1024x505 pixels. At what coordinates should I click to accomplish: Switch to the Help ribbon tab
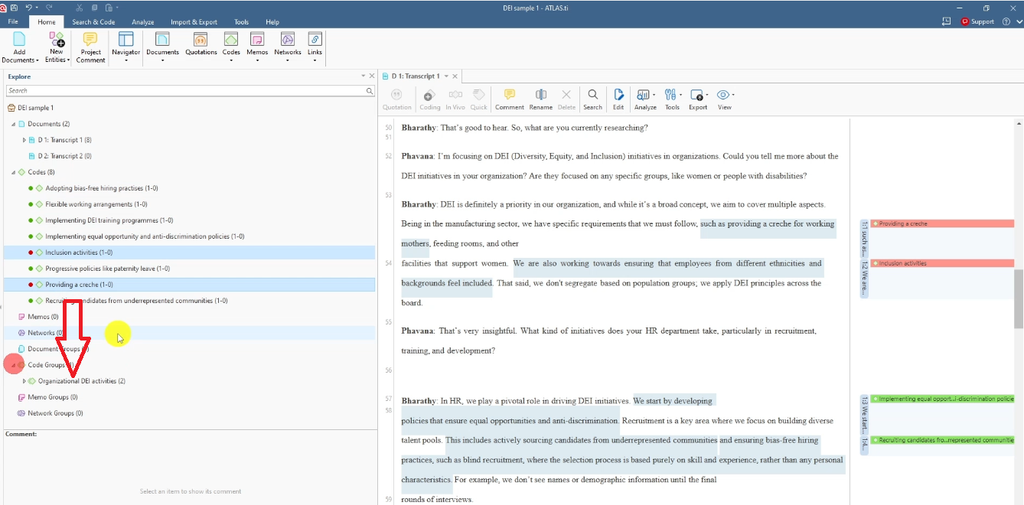point(272,22)
